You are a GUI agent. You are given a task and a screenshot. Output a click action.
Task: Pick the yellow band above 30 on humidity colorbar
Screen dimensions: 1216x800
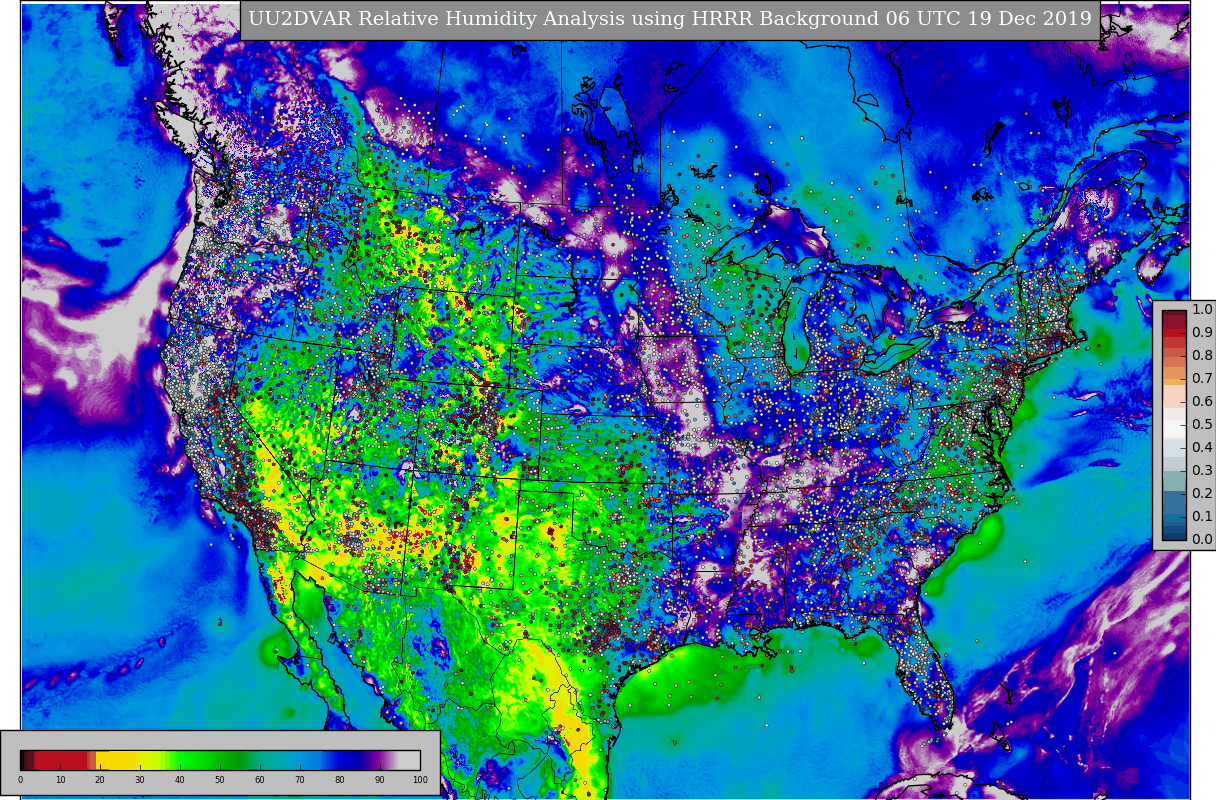(140, 760)
